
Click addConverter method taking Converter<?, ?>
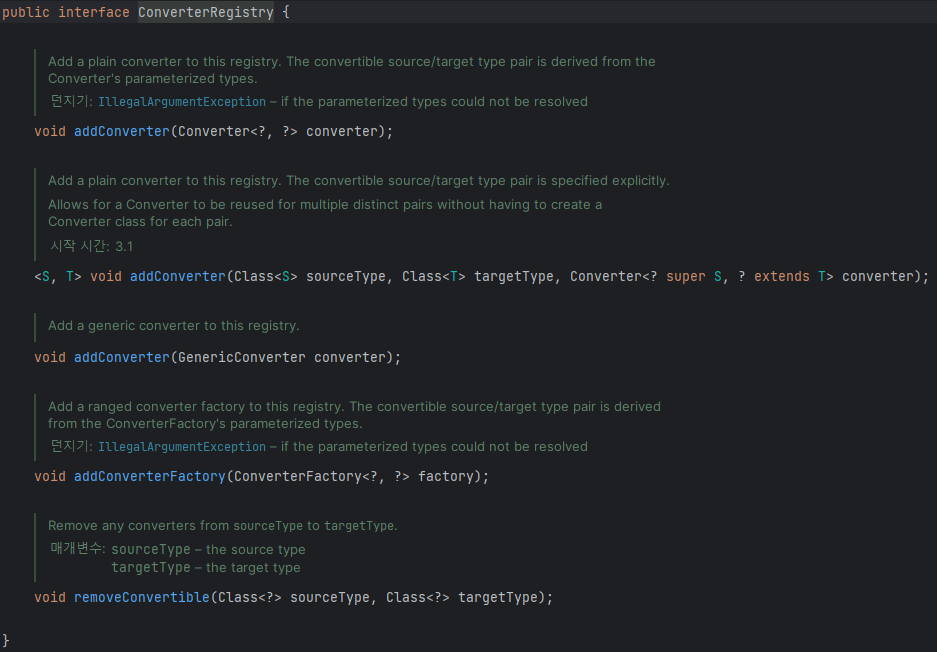click(x=122, y=131)
